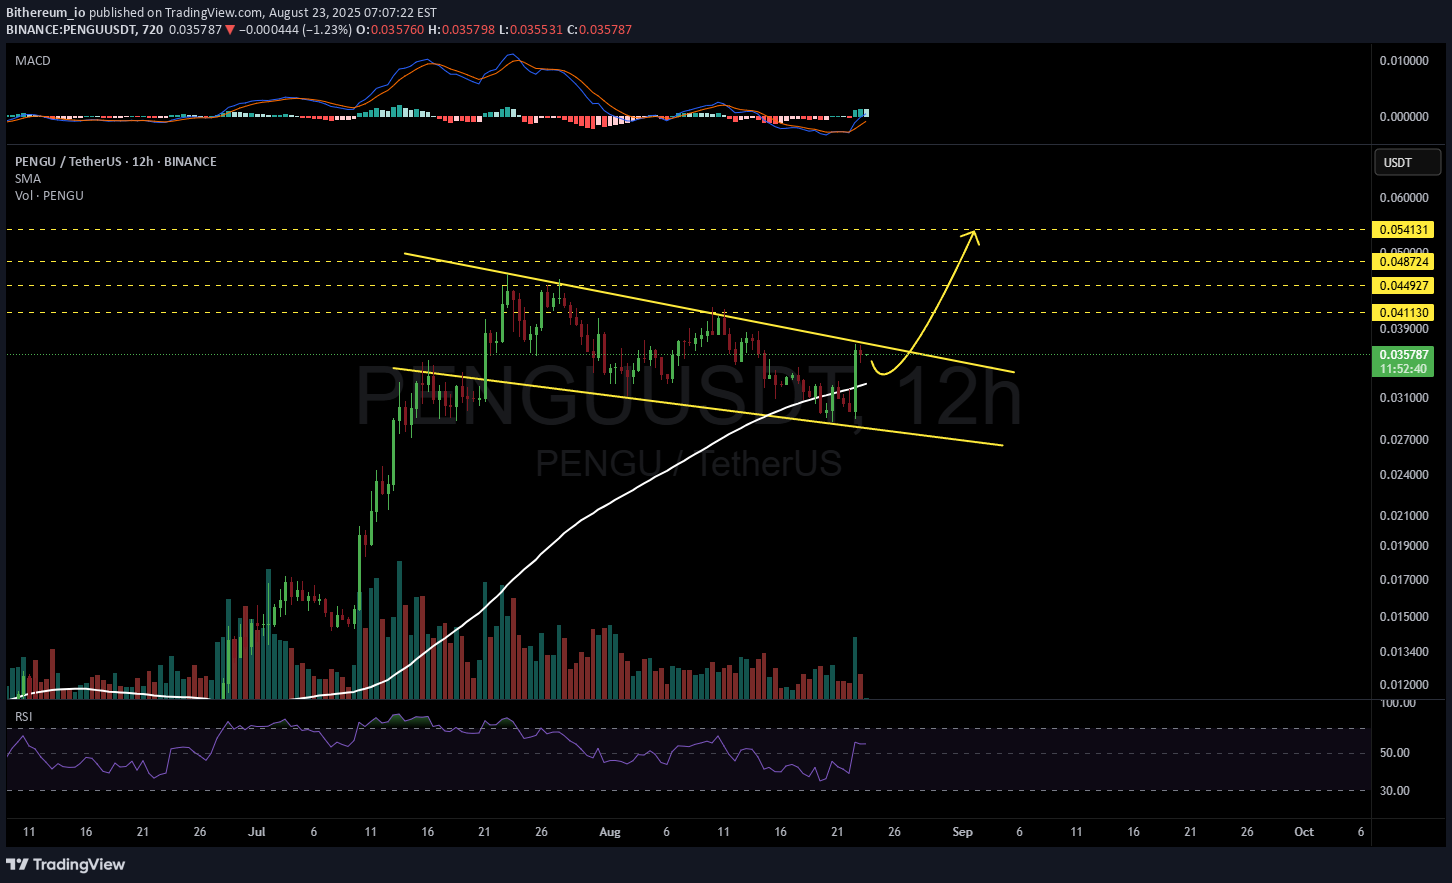Click the Oct date label on time axis
Screen dimensions: 1452x883
coord(1304,832)
